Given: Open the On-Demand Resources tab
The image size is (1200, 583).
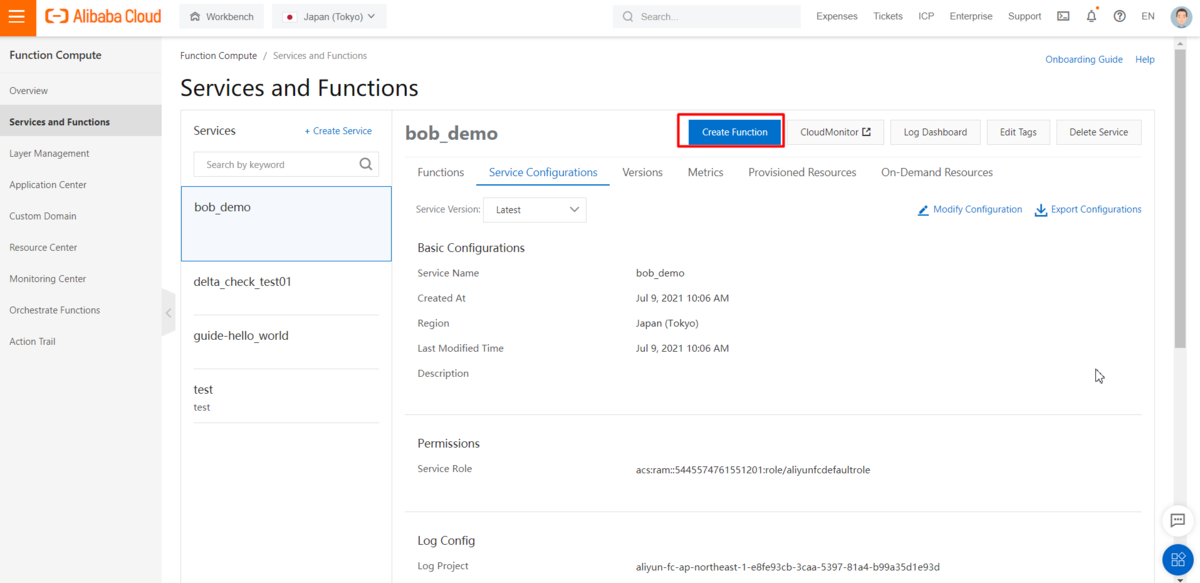Looking at the screenshot, I should click(x=937, y=172).
